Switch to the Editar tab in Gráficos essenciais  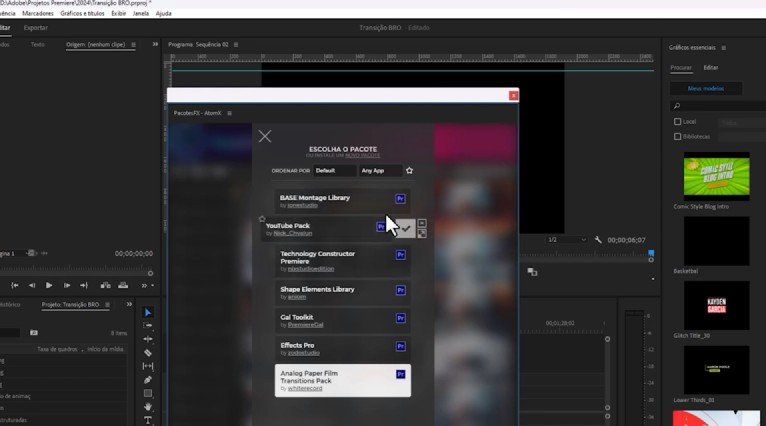click(711, 67)
